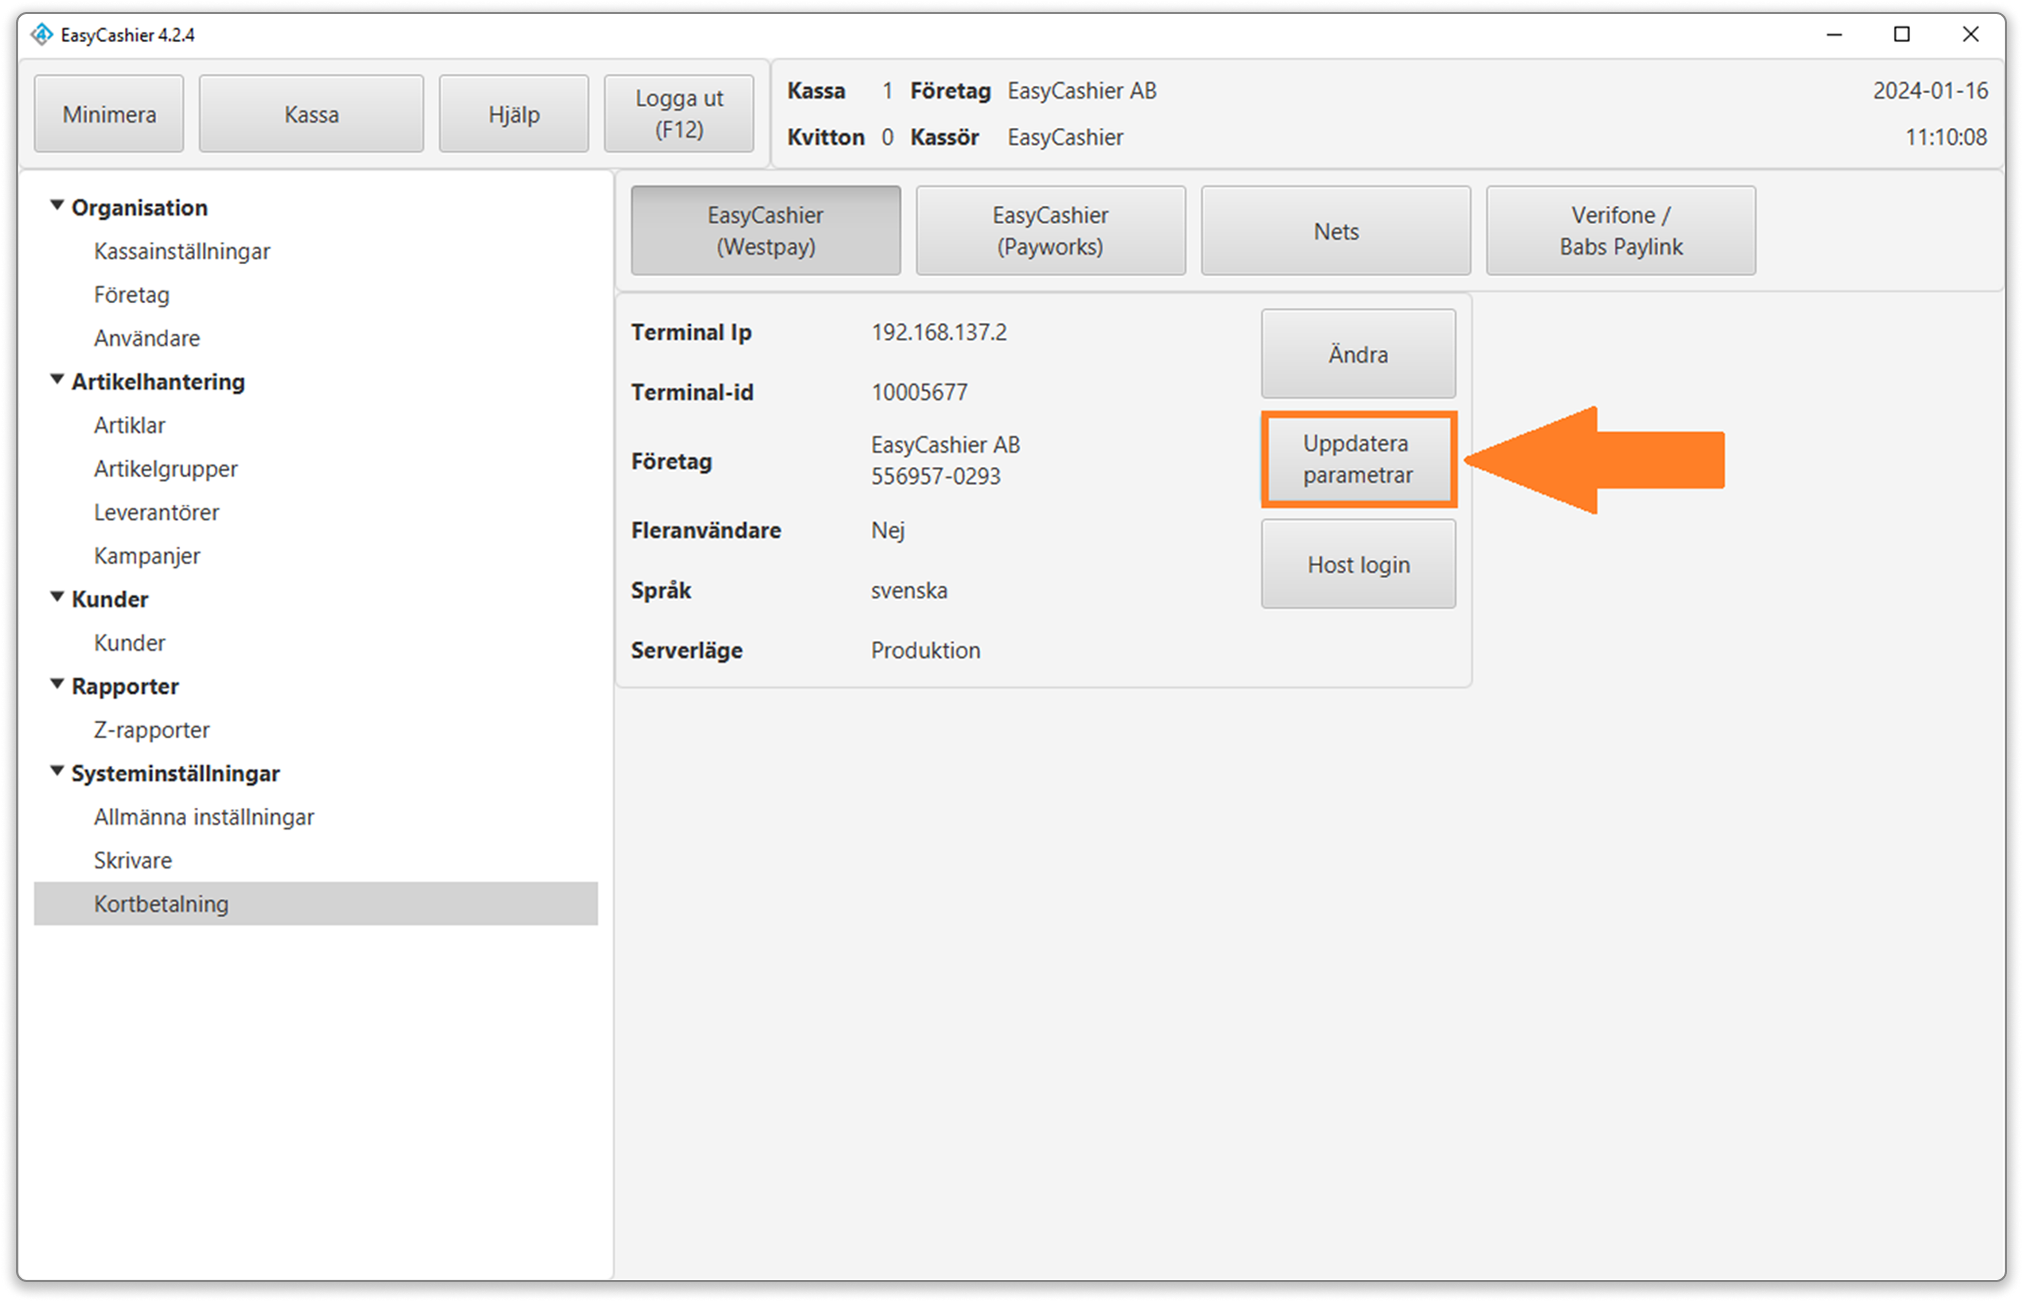Open Allmänna inställningar

tap(204, 817)
